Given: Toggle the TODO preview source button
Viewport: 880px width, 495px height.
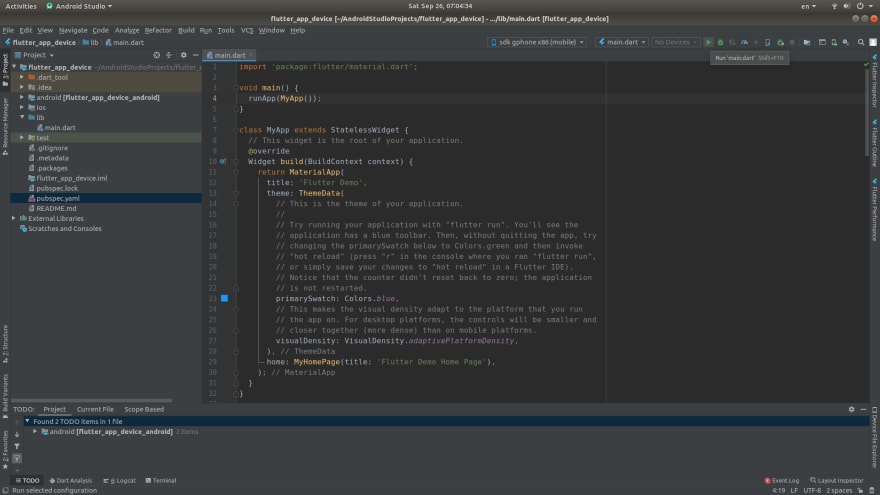Looking at the screenshot, I should [x=17, y=459].
